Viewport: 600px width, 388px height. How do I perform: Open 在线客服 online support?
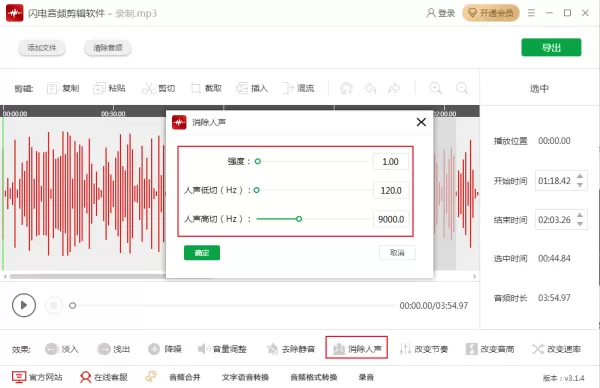(x=103, y=377)
